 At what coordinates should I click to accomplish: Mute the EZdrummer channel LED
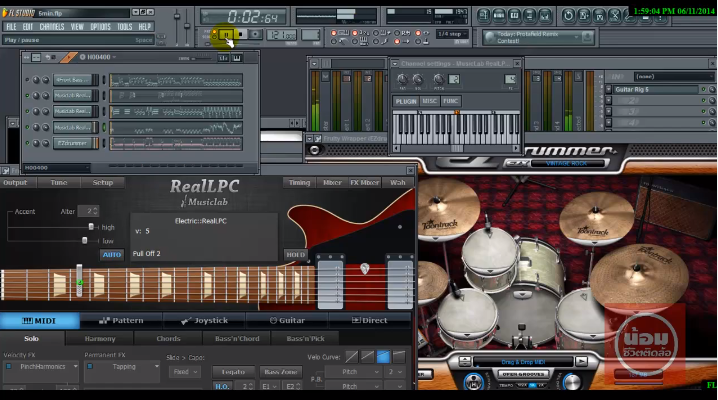[x=27, y=143]
